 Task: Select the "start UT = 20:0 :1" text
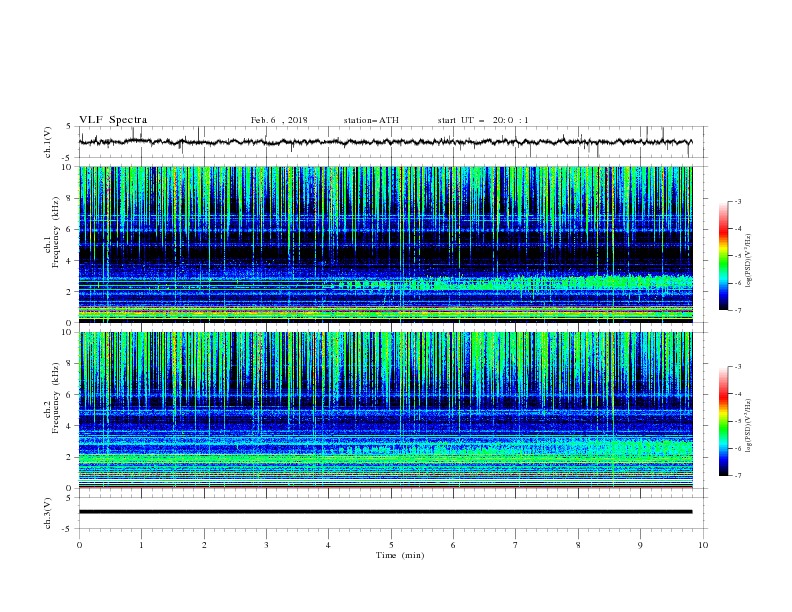[x=483, y=120]
